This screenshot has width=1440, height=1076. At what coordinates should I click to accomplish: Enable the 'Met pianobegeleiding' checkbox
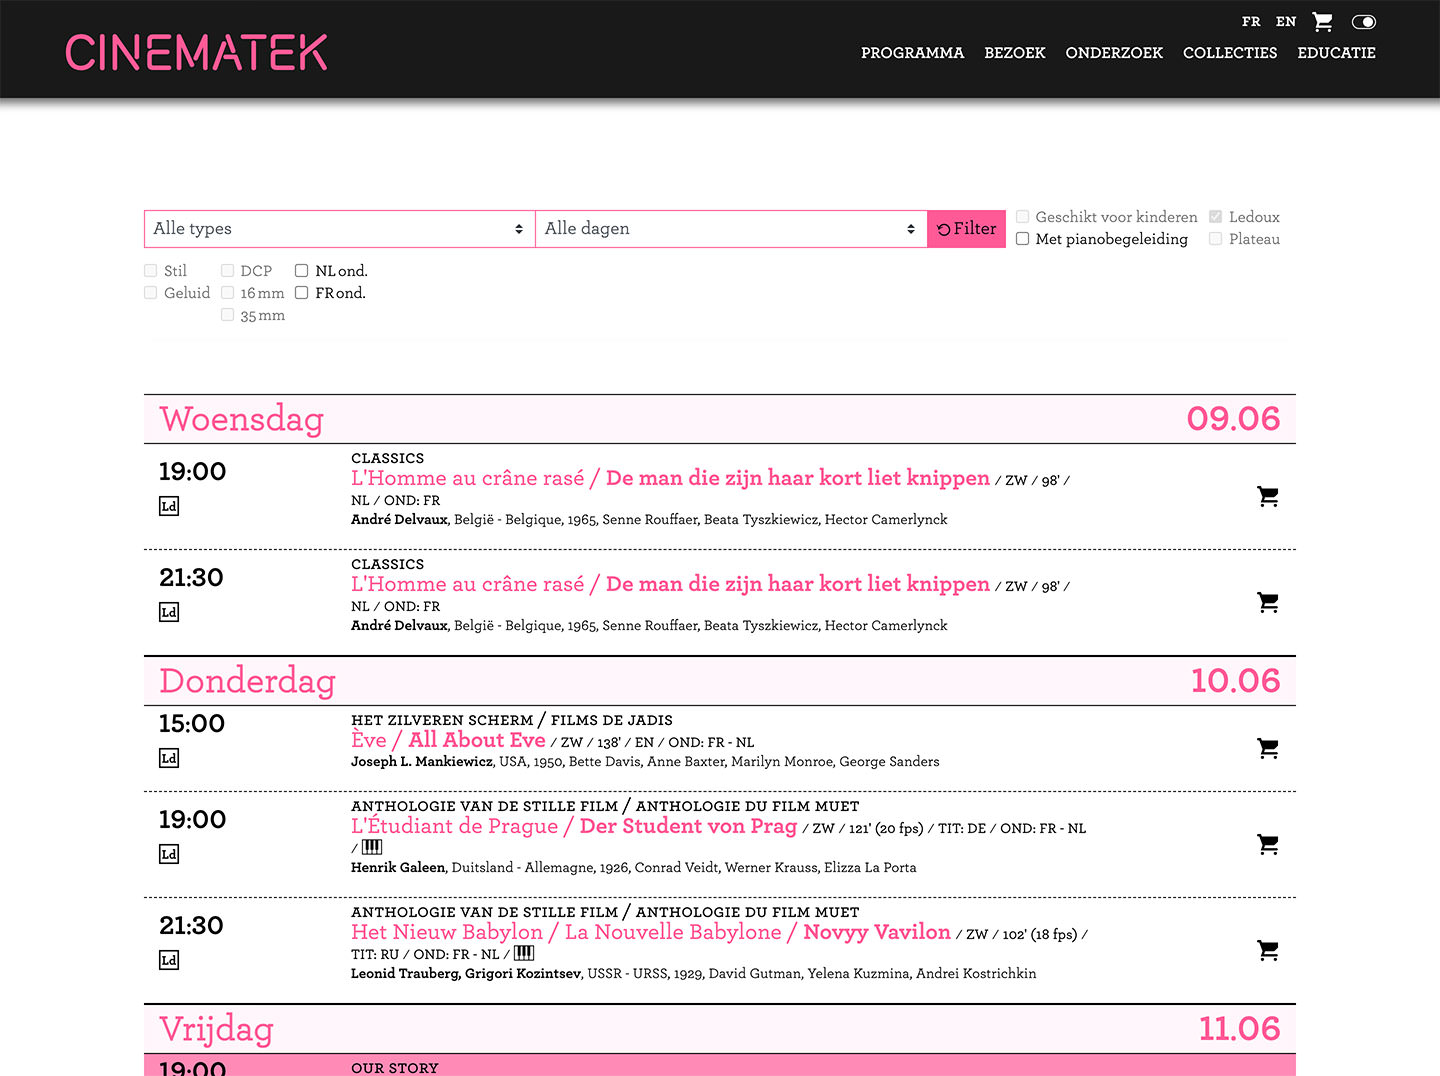pyautogui.click(x=1023, y=239)
